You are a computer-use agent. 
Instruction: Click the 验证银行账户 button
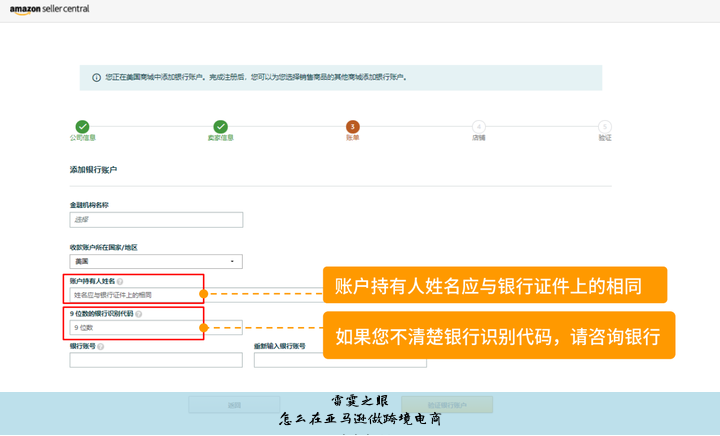(x=447, y=405)
